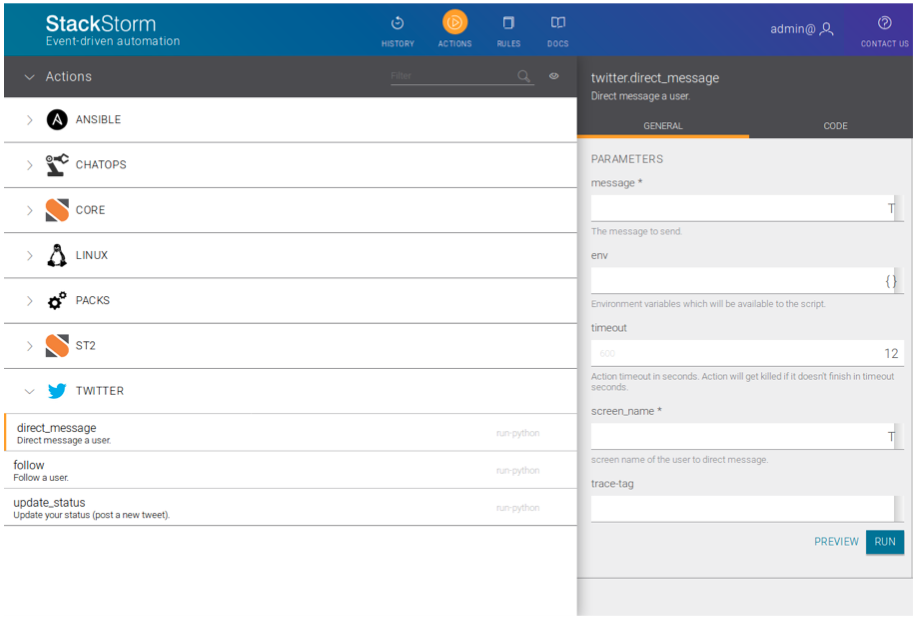
Task: Select the General tab
Action: 662,126
